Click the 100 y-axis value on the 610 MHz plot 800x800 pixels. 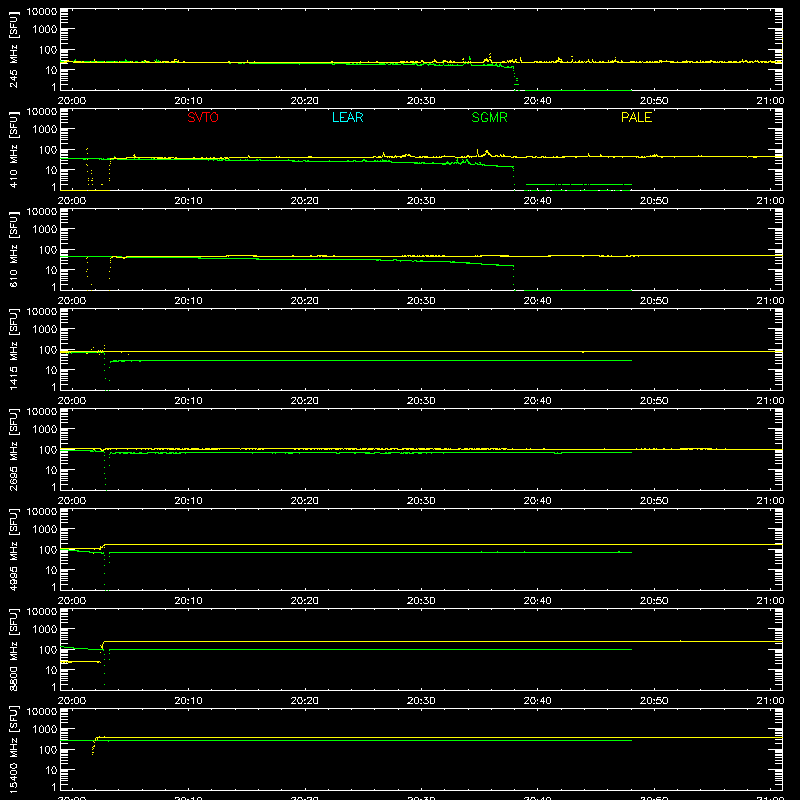tap(48, 249)
